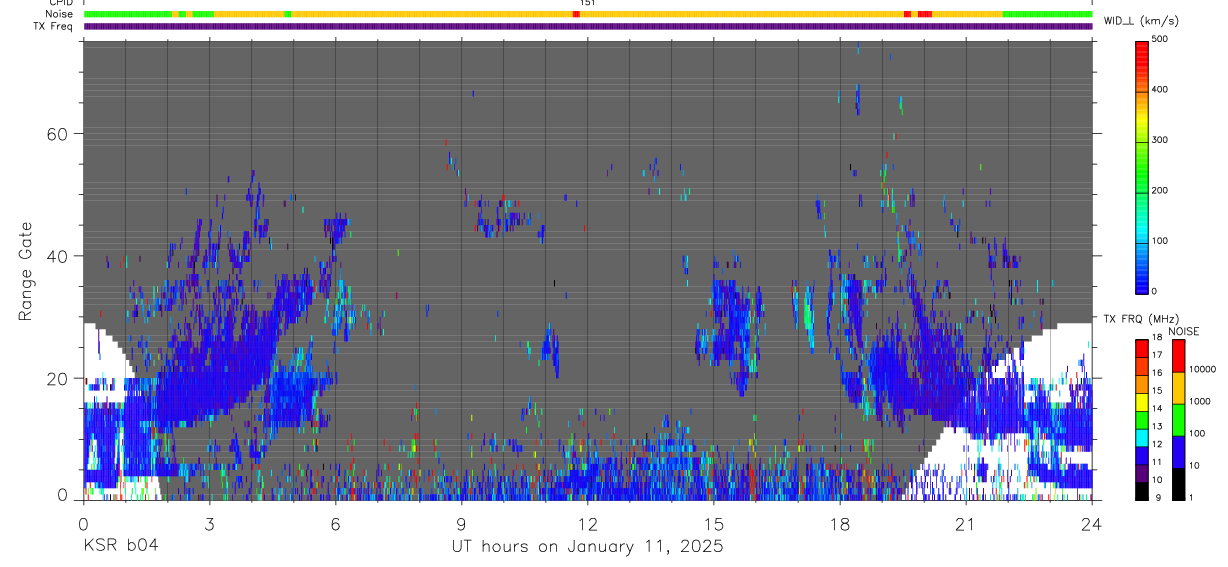
Task: Click the 'Noise' row label at top
Action: [x=61, y=14]
